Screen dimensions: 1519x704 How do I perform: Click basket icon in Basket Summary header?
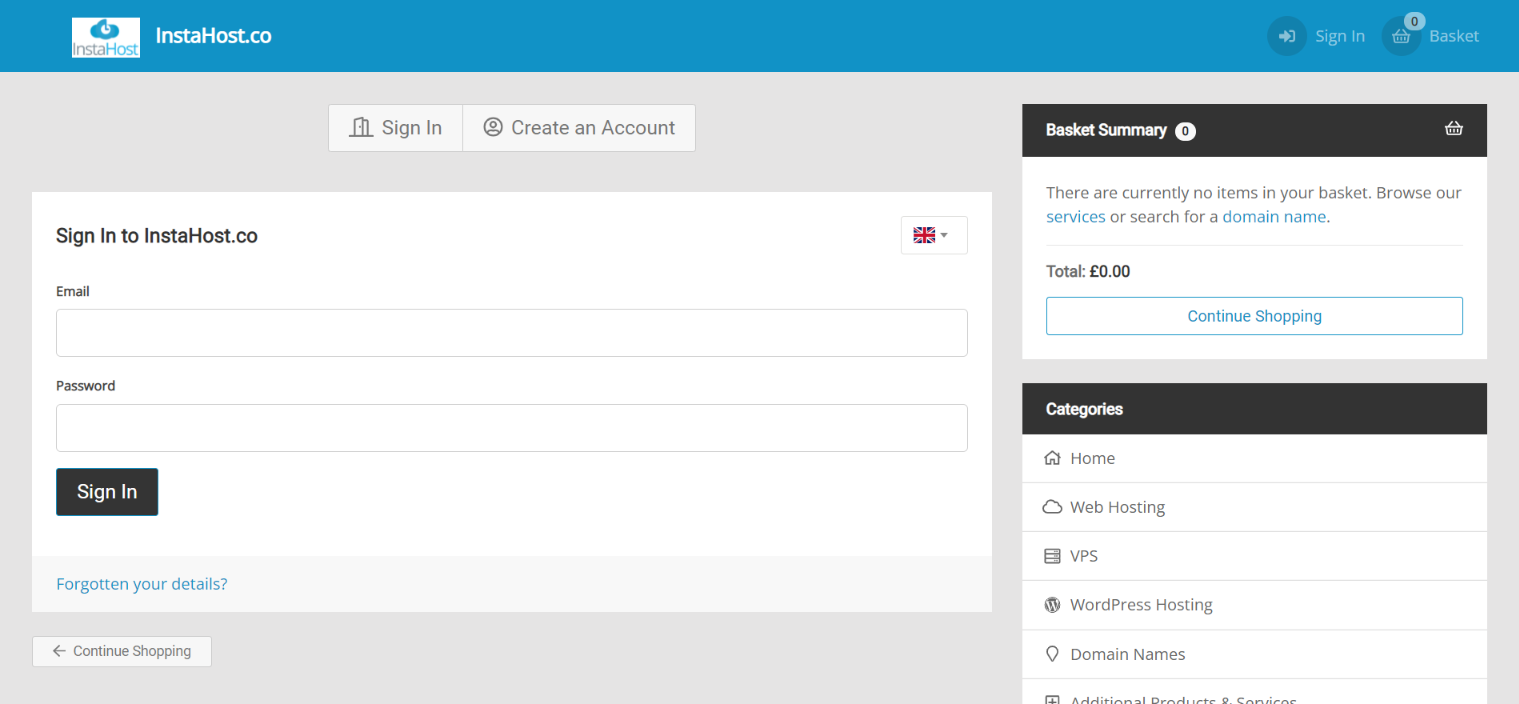(1454, 129)
